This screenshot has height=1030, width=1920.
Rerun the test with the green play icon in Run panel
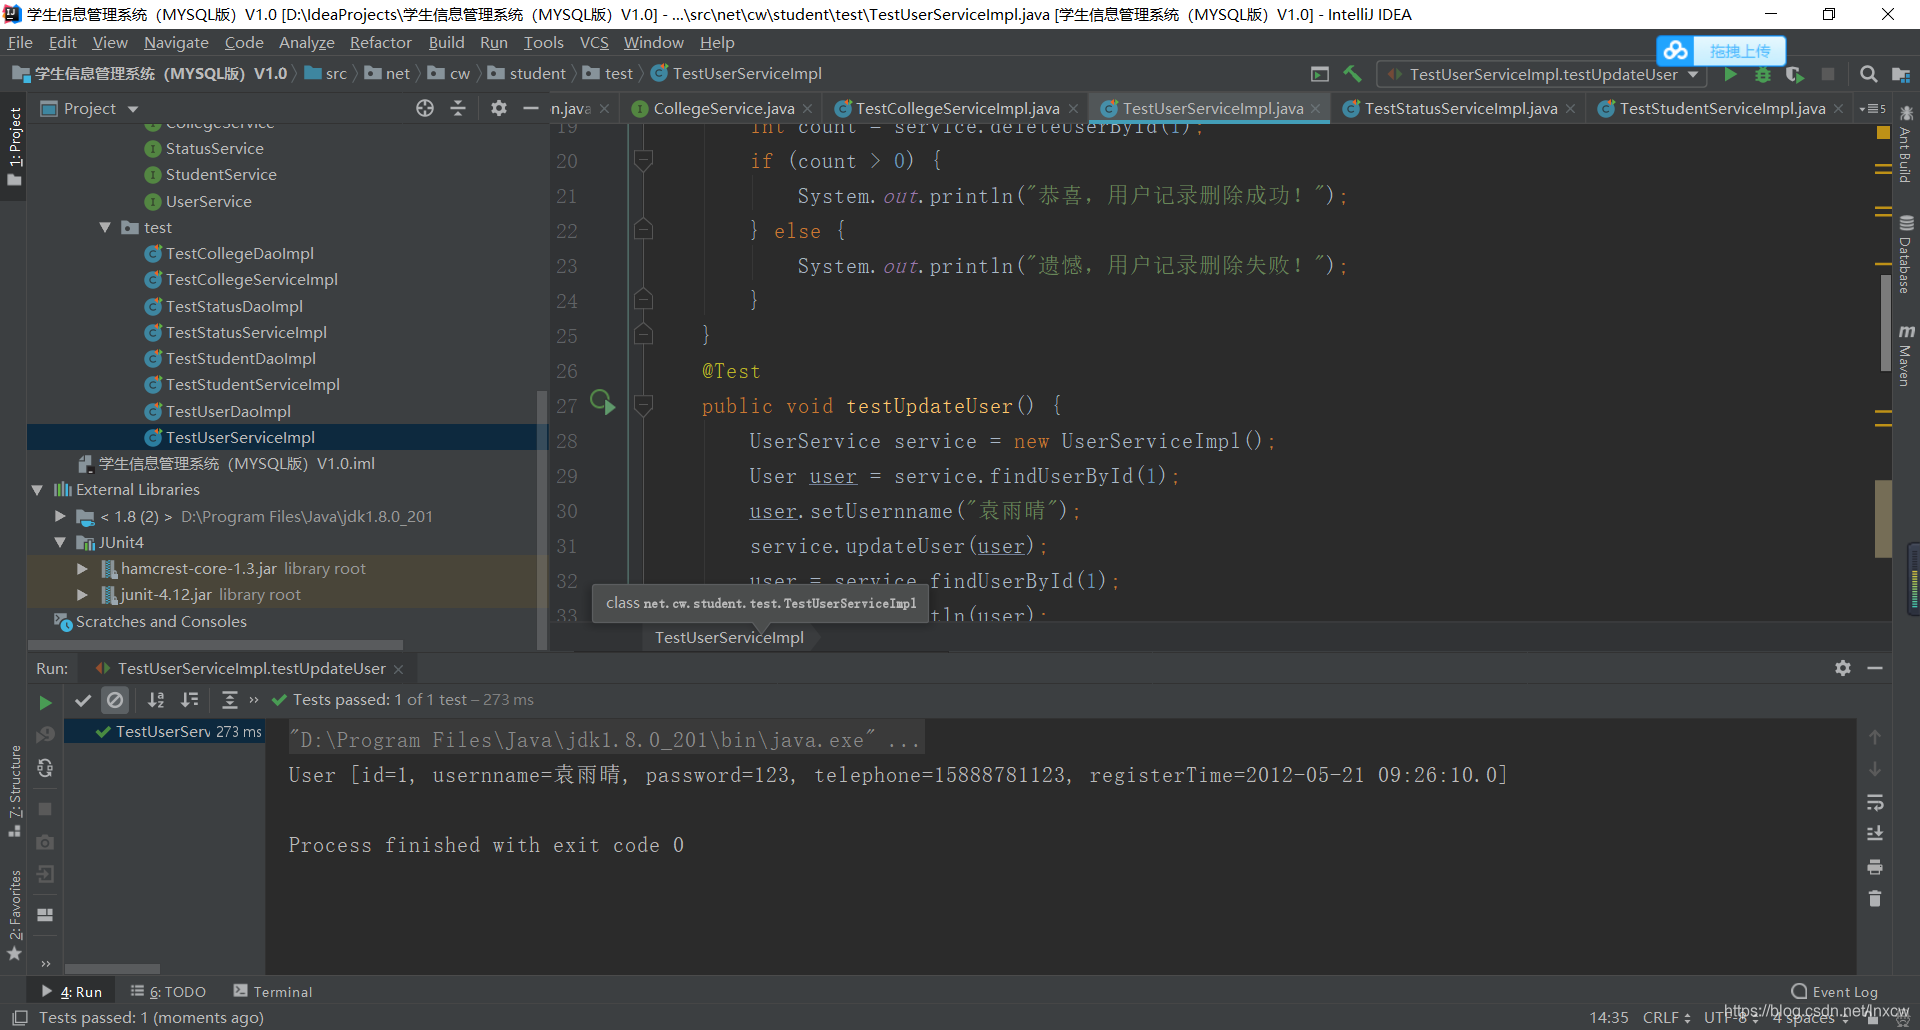(45, 702)
